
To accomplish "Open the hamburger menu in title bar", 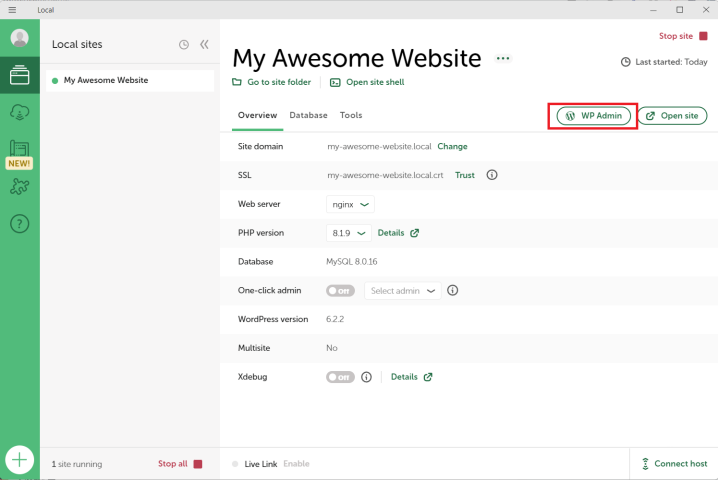I will (x=12, y=10).
